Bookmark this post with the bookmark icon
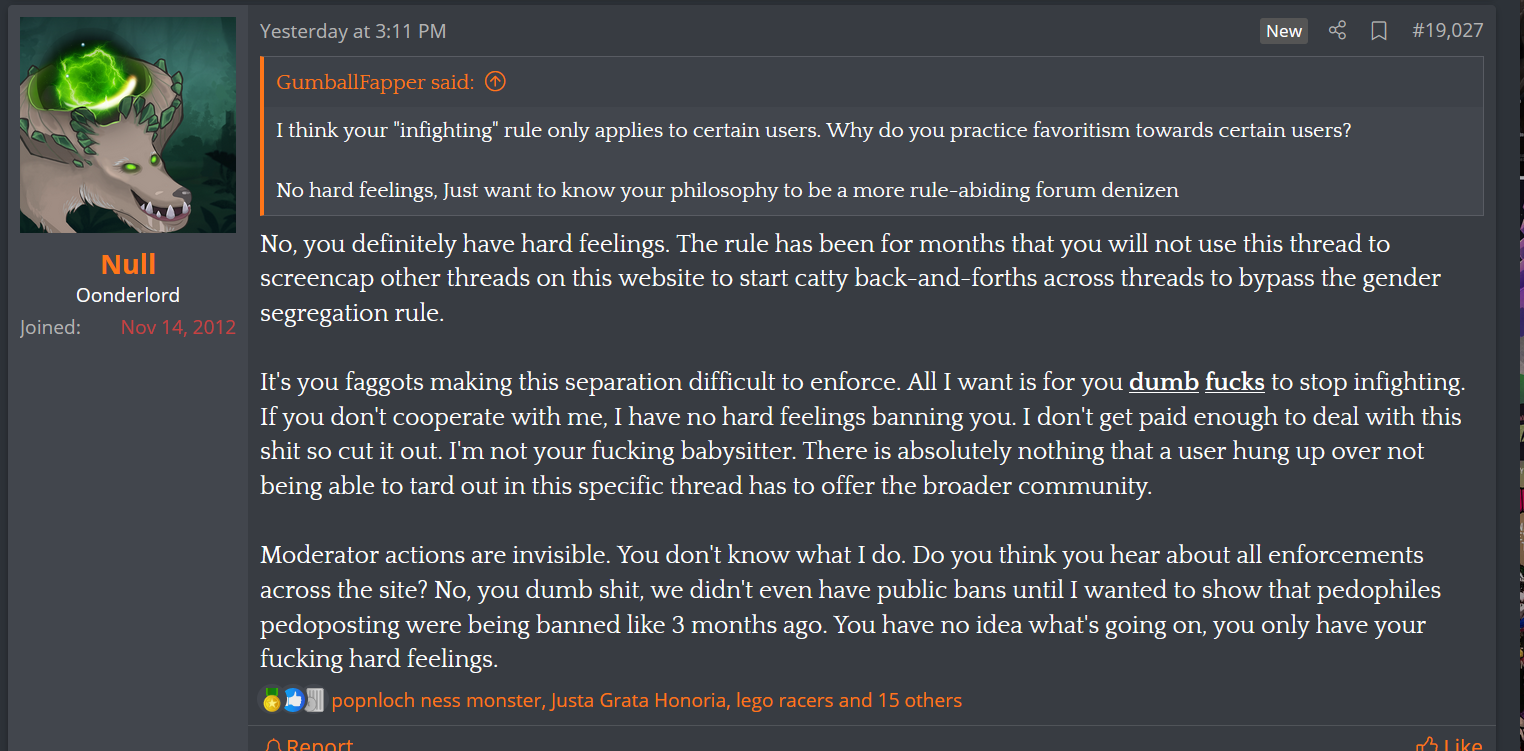Image resolution: width=1524 pixels, height=751 pixels. pyautogui.click(x=1379, y=31)
